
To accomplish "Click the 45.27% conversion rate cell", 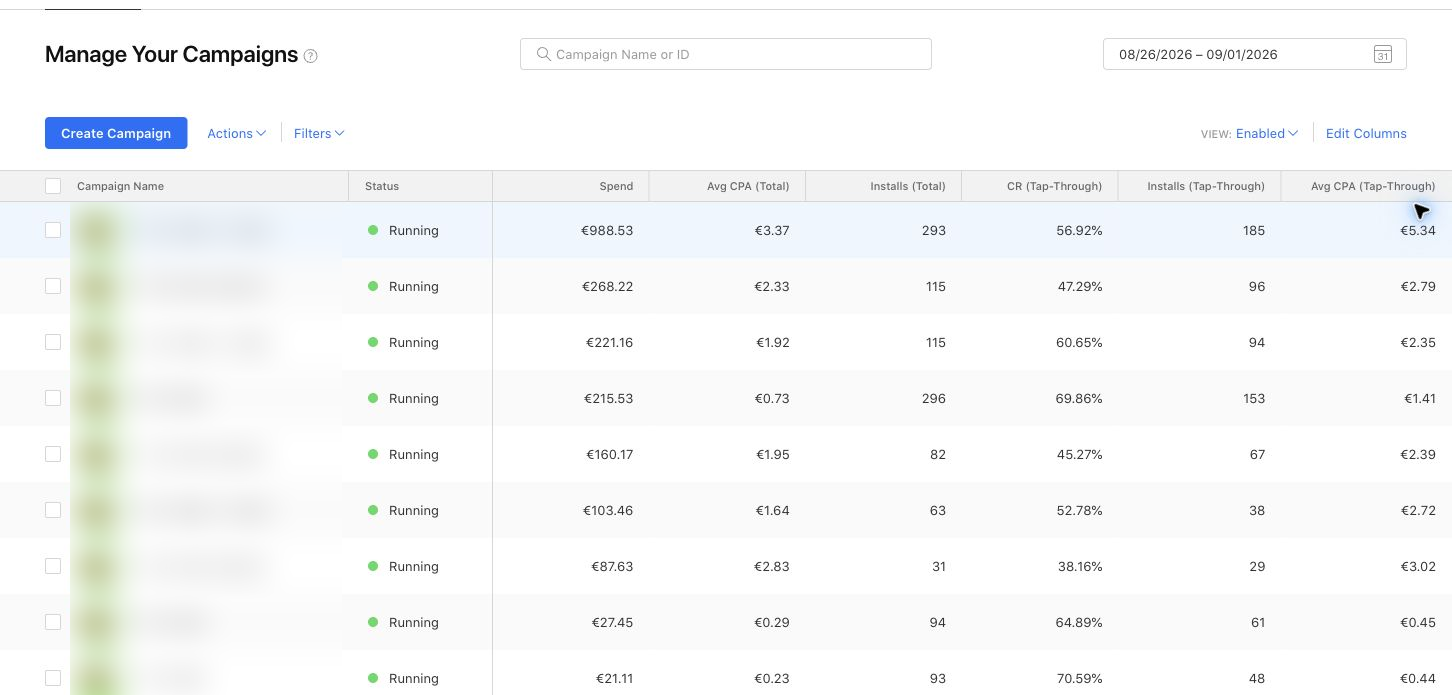I will [x=1079, y=454].
